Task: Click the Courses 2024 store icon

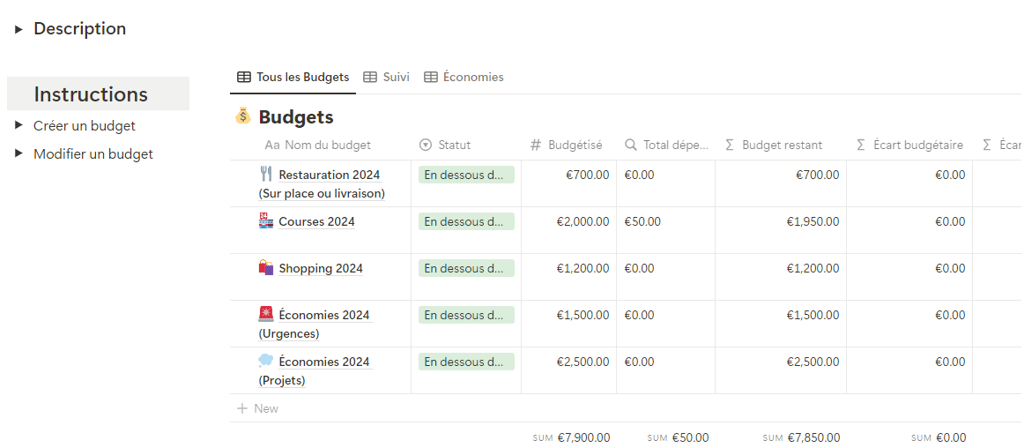Action: pos(265,221)
